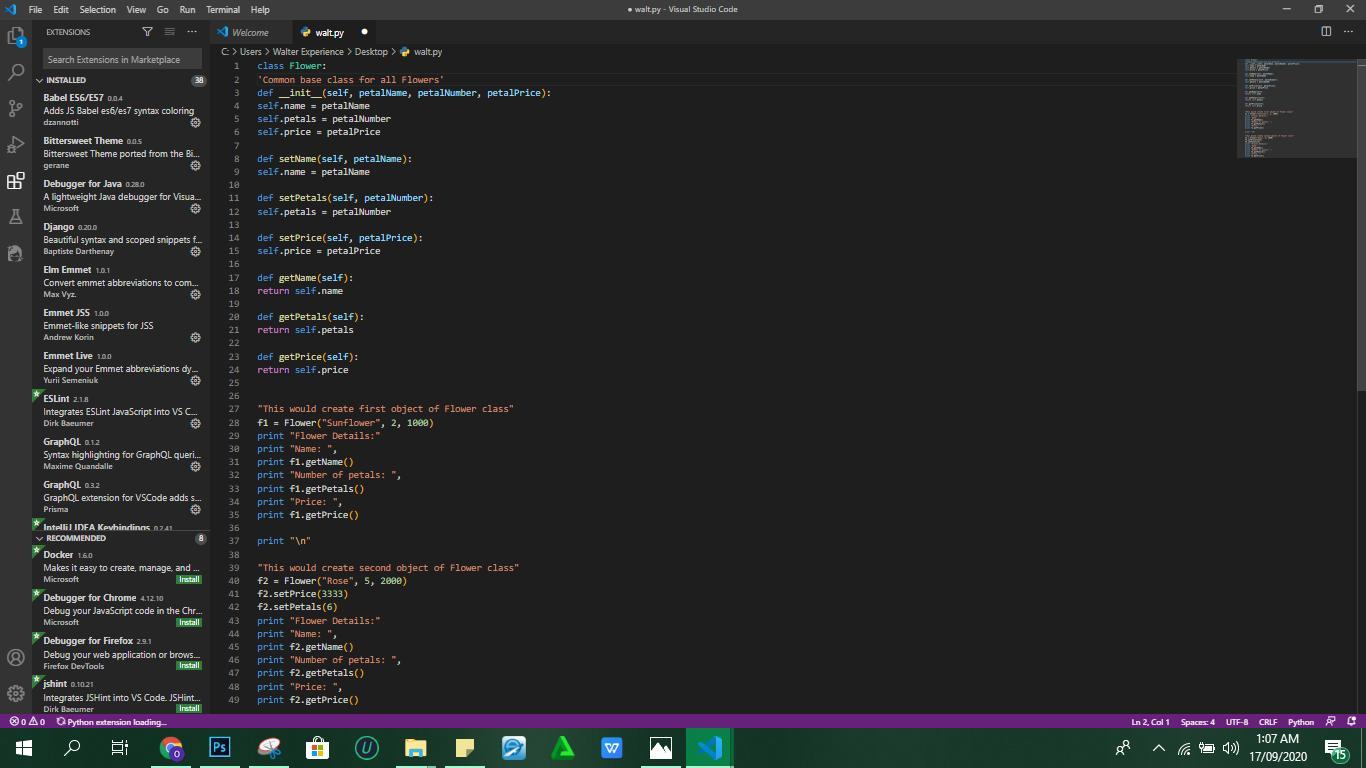Open Photoshop from the Windows taskbar
This screenshot has width=1366, height=768.
220,747
